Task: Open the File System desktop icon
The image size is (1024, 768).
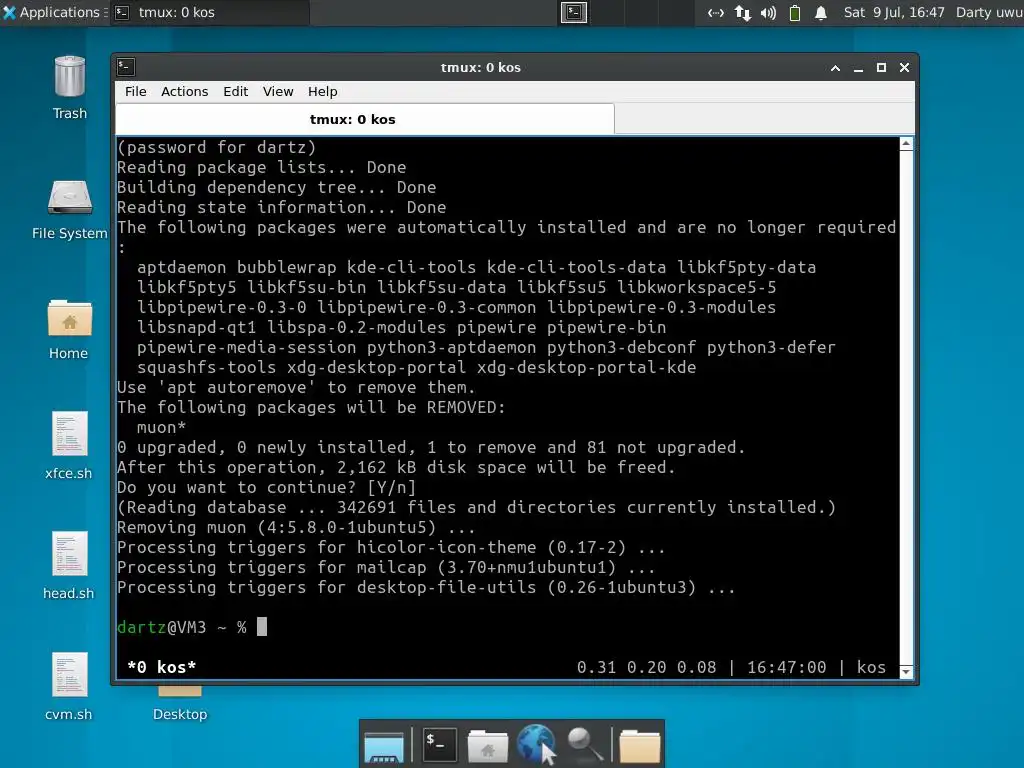Action: click(69, 198)
